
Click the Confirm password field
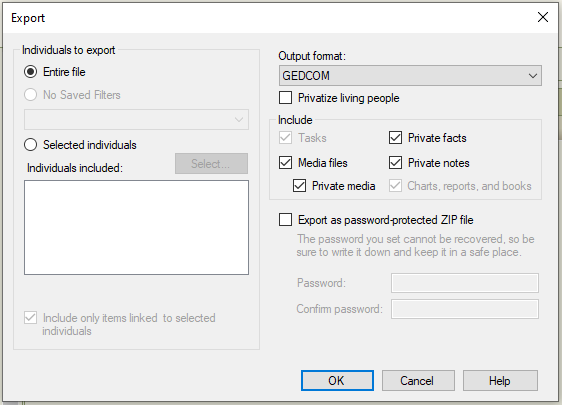pos(465,309)
